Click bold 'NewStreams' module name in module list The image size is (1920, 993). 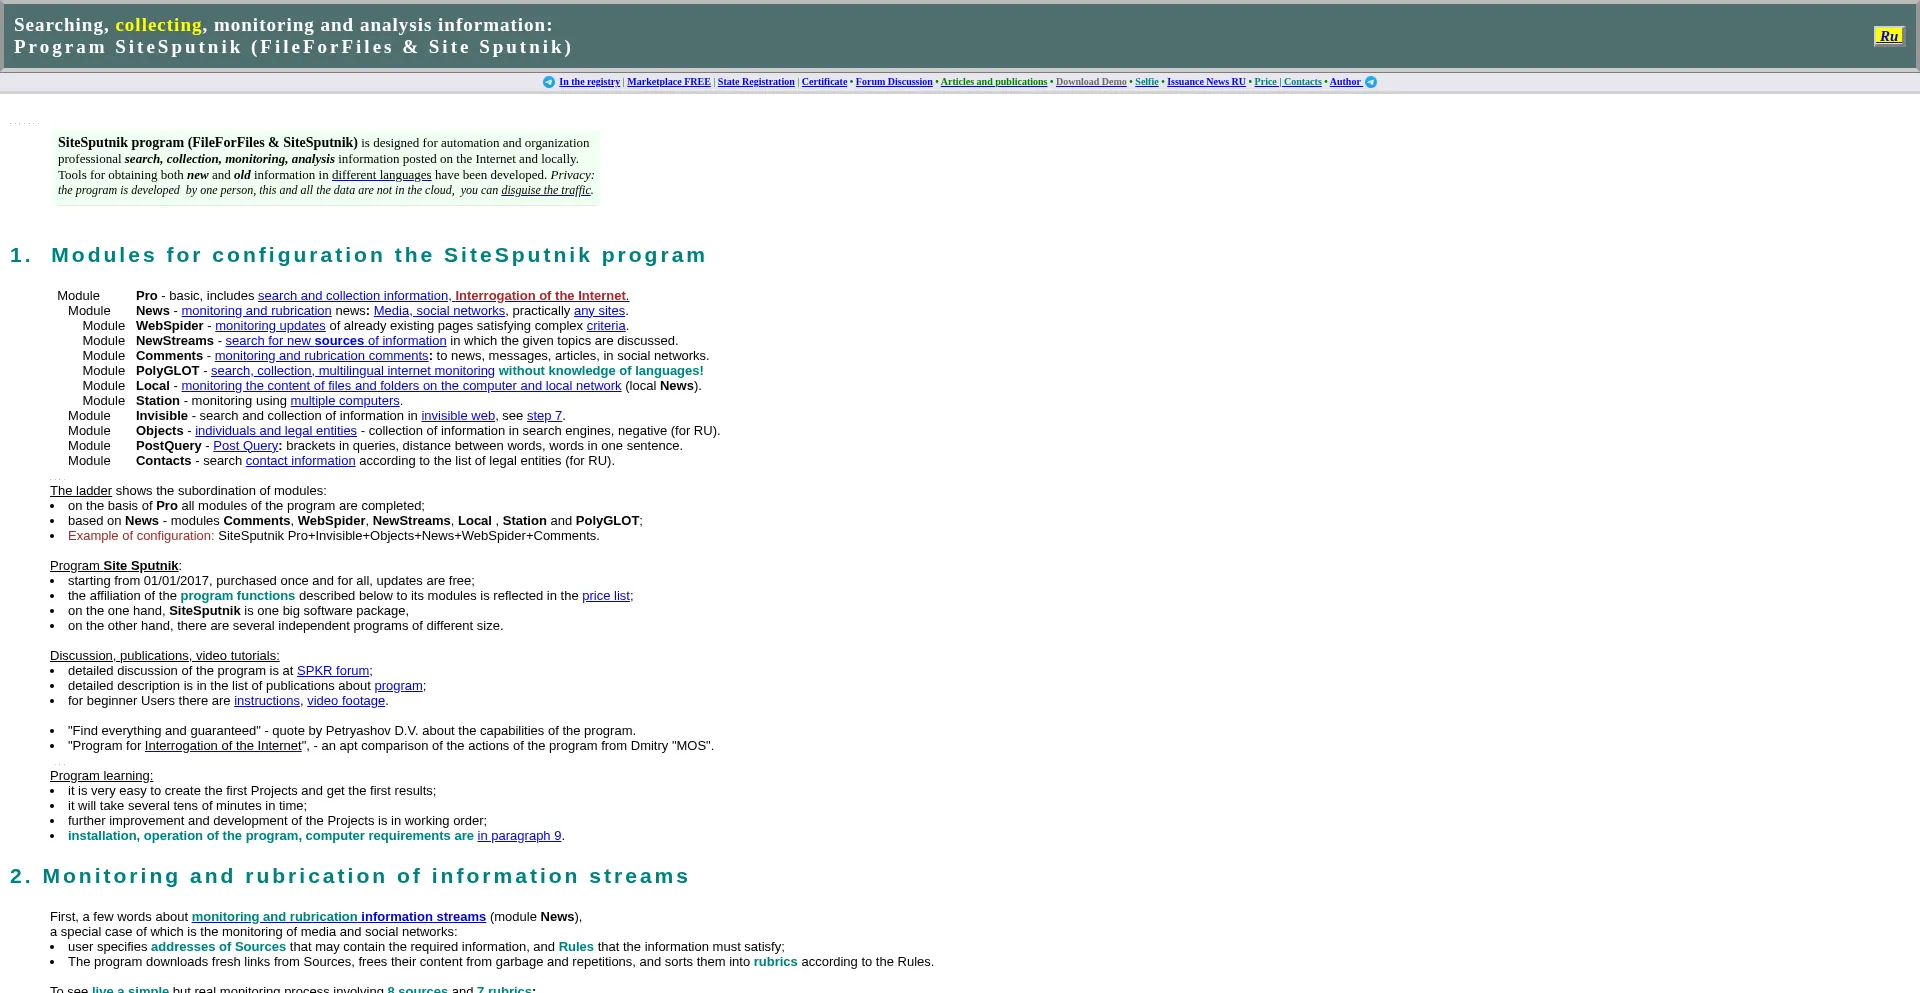[x=175, y=341]
